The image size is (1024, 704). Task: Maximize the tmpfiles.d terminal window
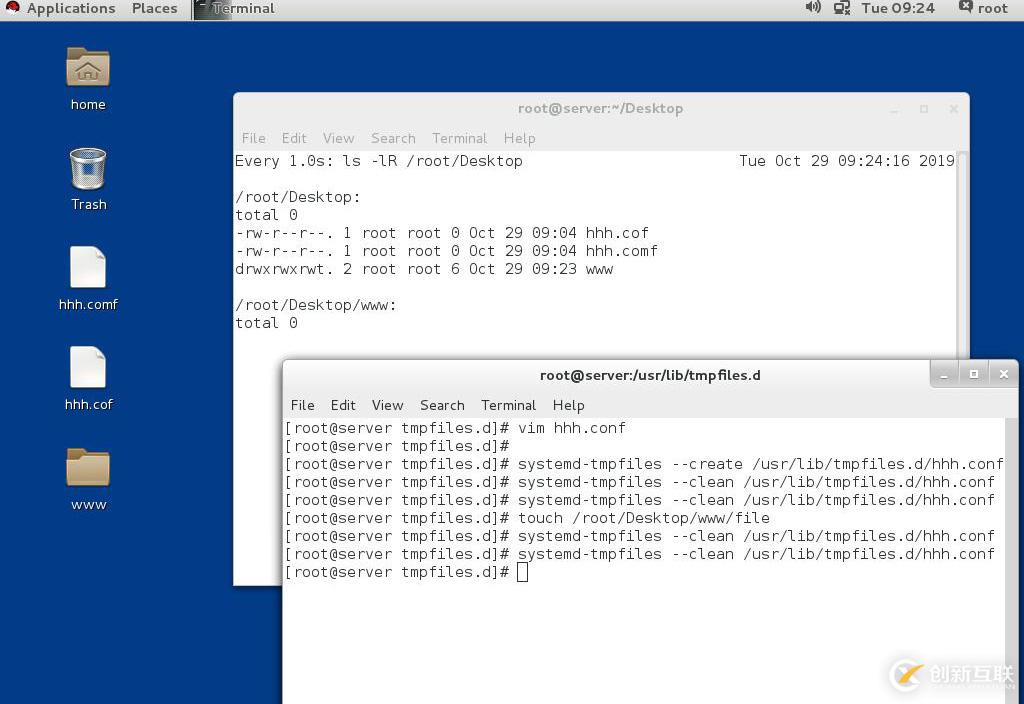[x=974, y=374]
